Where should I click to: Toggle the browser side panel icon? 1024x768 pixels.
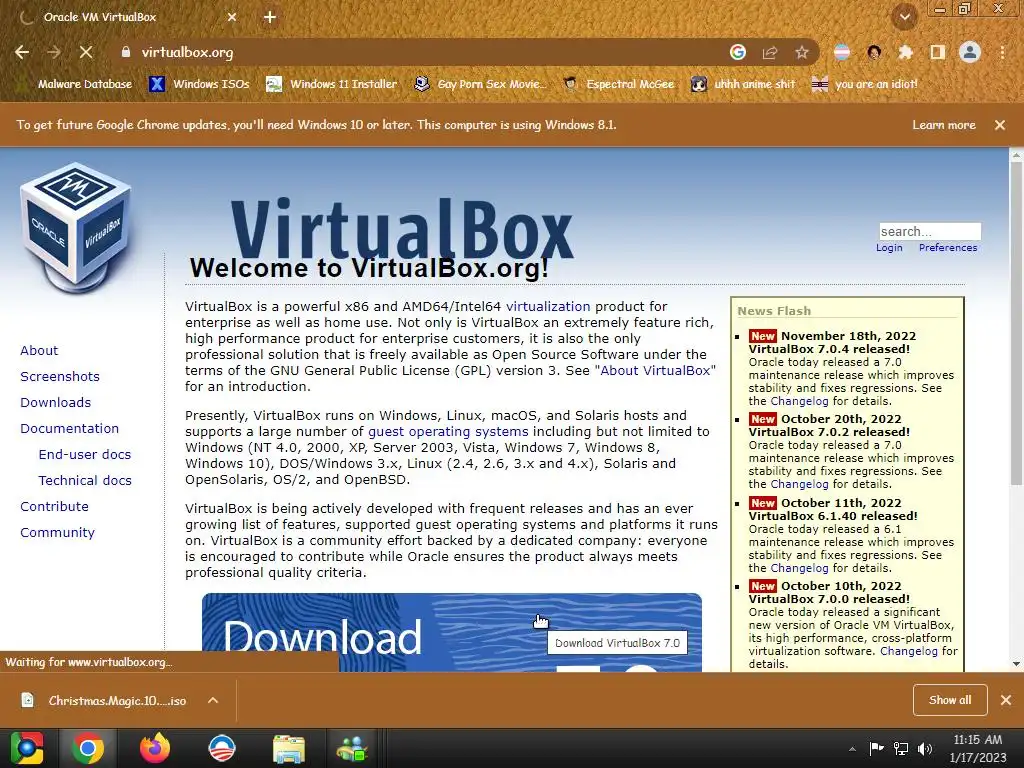(x=937, y=52)
